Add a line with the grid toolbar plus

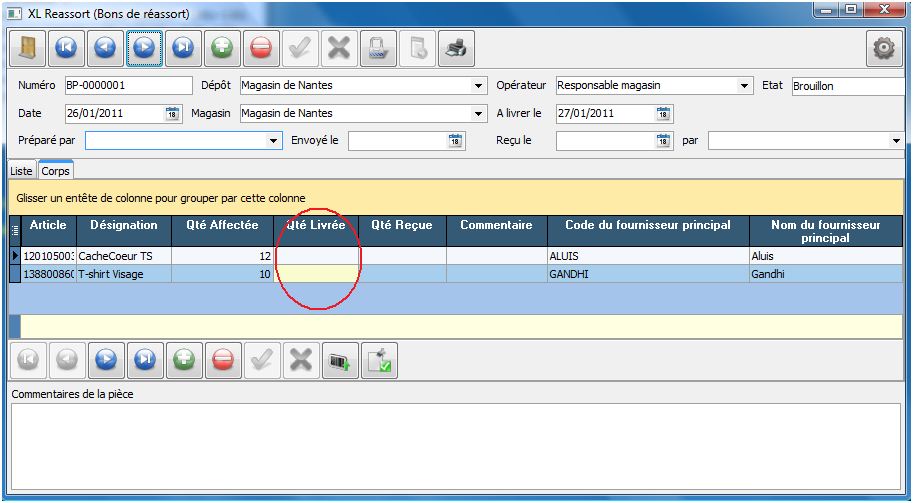(x=184, y=360)
